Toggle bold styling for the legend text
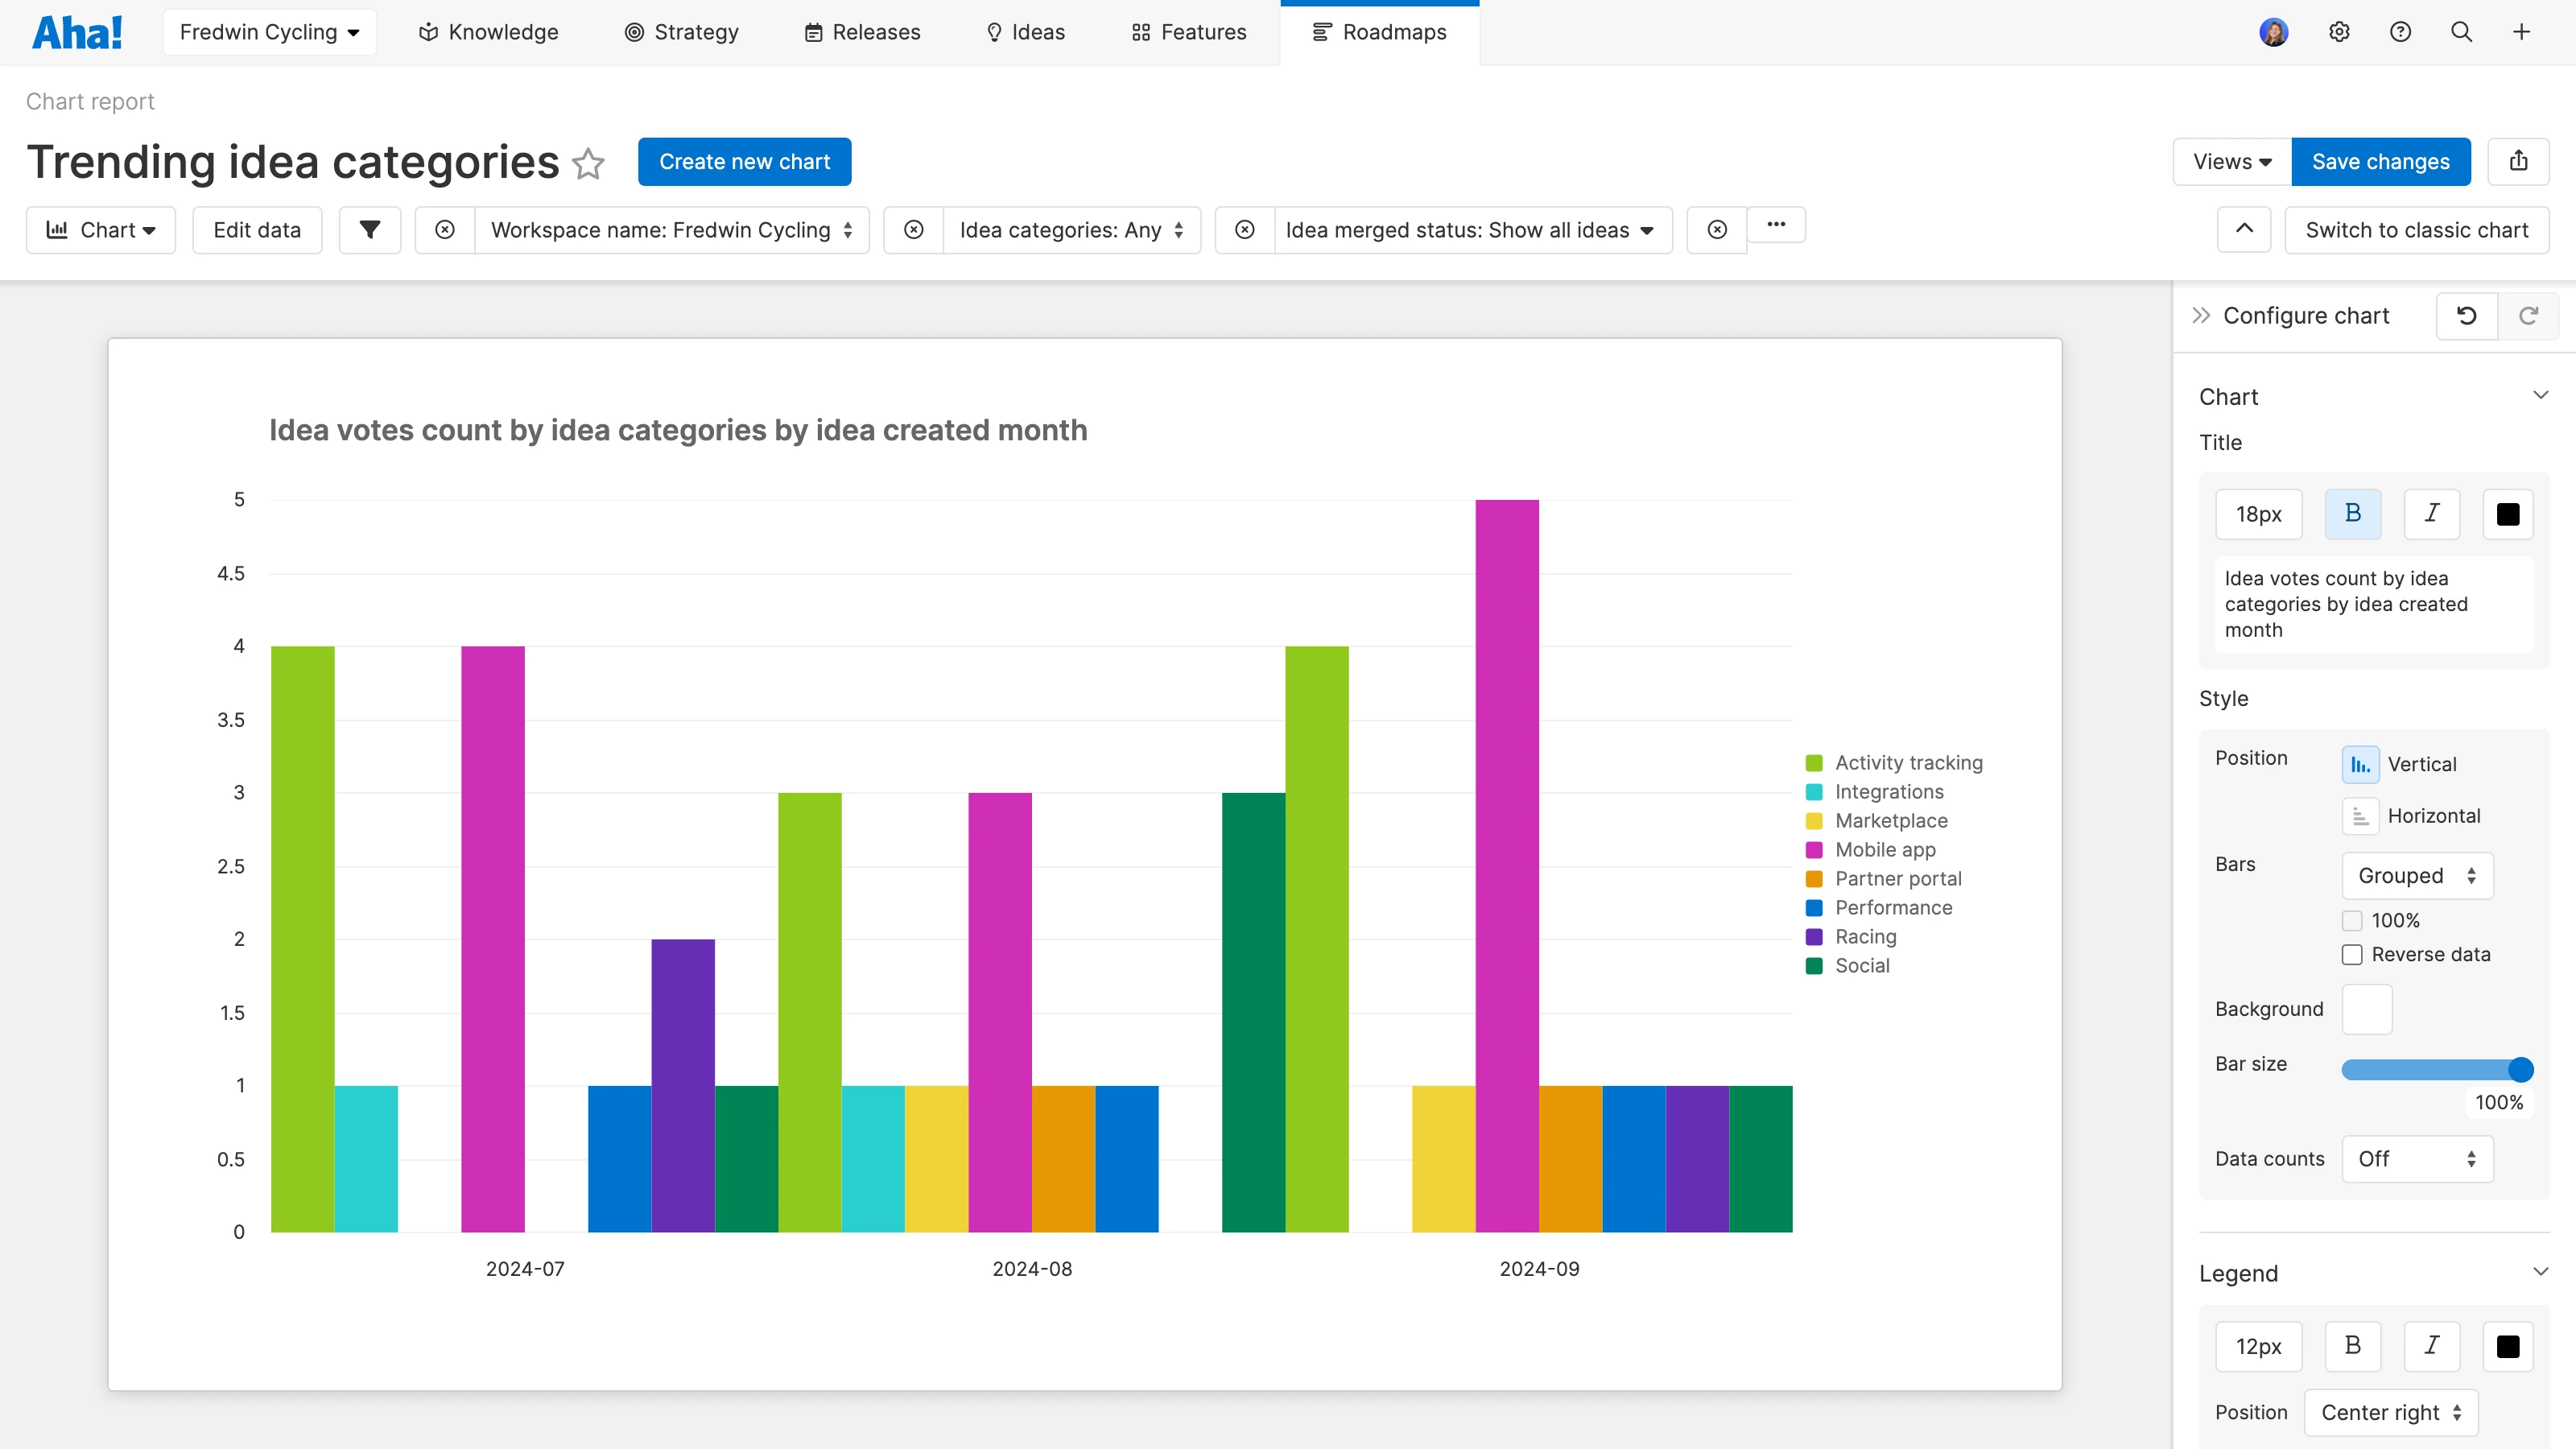The height and width of the screenshot is (1449, 2576). 2353,1346
